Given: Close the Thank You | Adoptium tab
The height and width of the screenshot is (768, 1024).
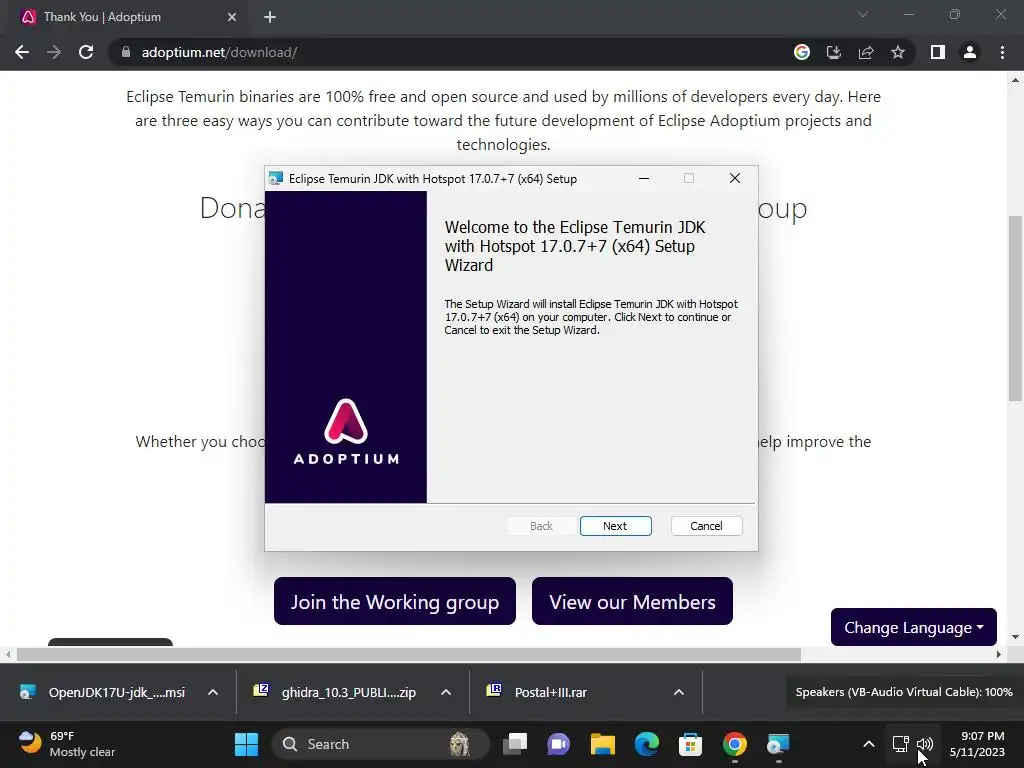Looking at the screenshot, I should point(232,17).
